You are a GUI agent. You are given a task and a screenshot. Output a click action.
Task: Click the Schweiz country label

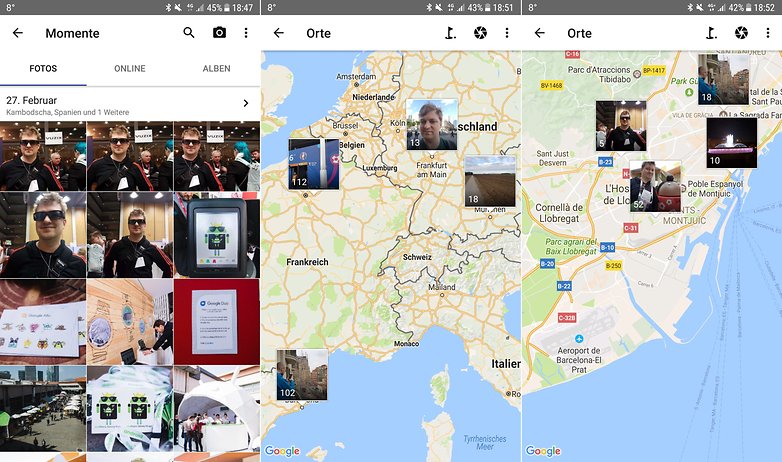tap(417, 257)
